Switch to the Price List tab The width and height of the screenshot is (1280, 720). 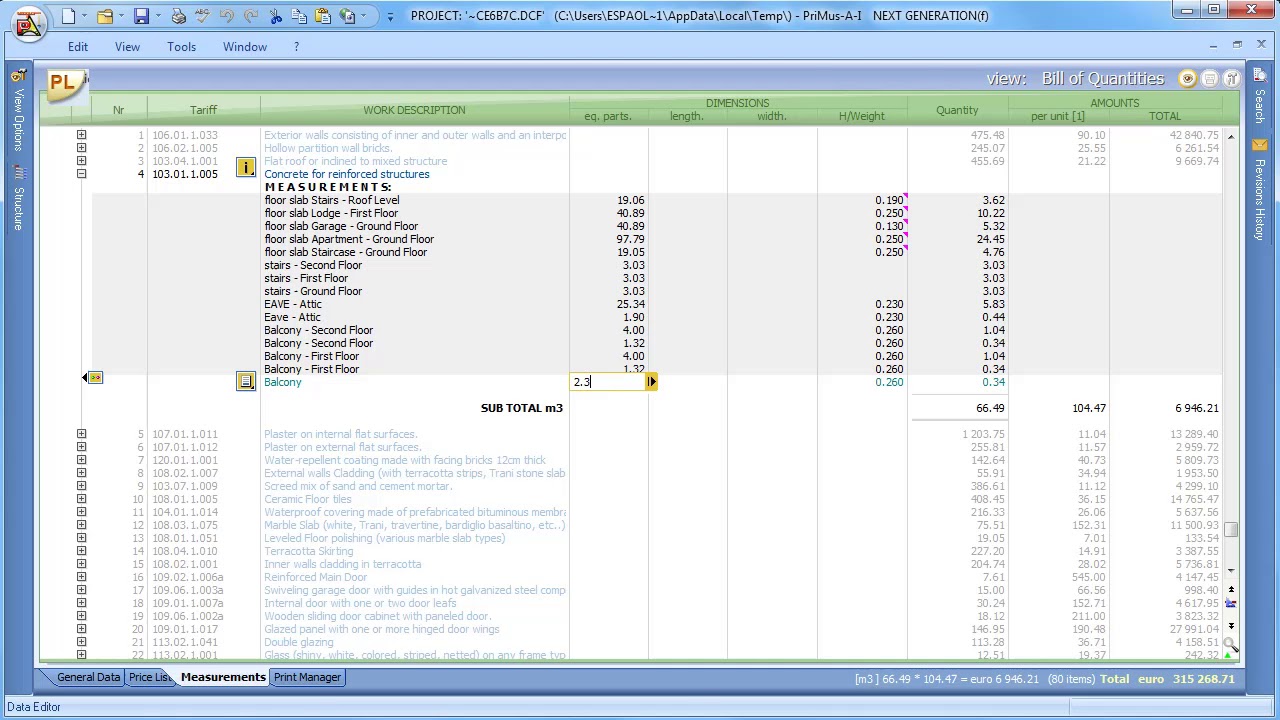(x=149, y=677)
